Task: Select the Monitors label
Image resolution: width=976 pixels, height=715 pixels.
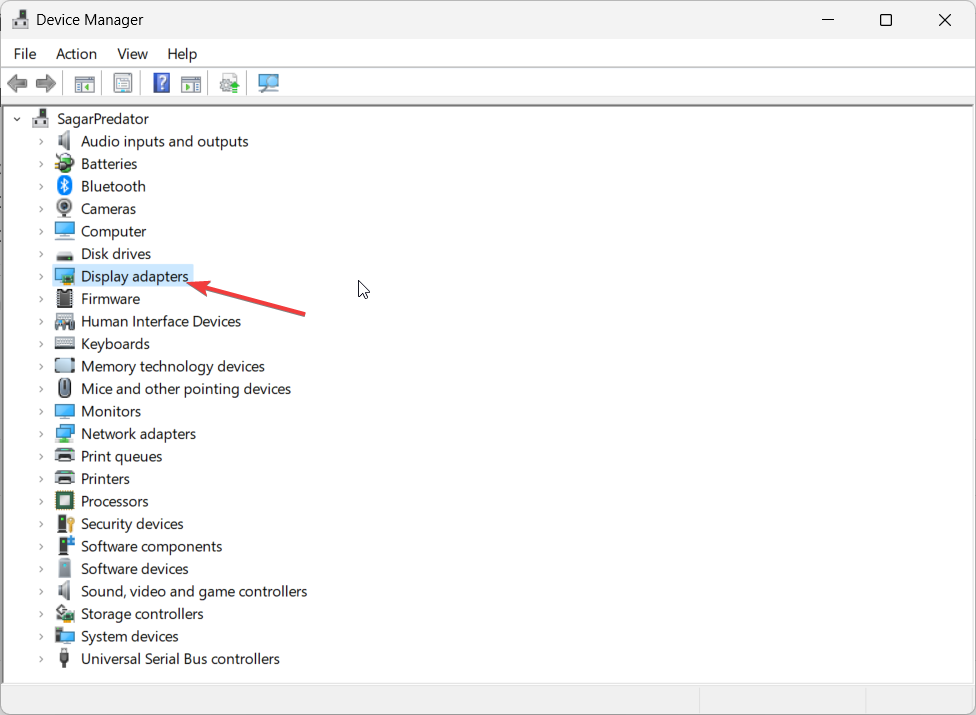Action: 111,411
